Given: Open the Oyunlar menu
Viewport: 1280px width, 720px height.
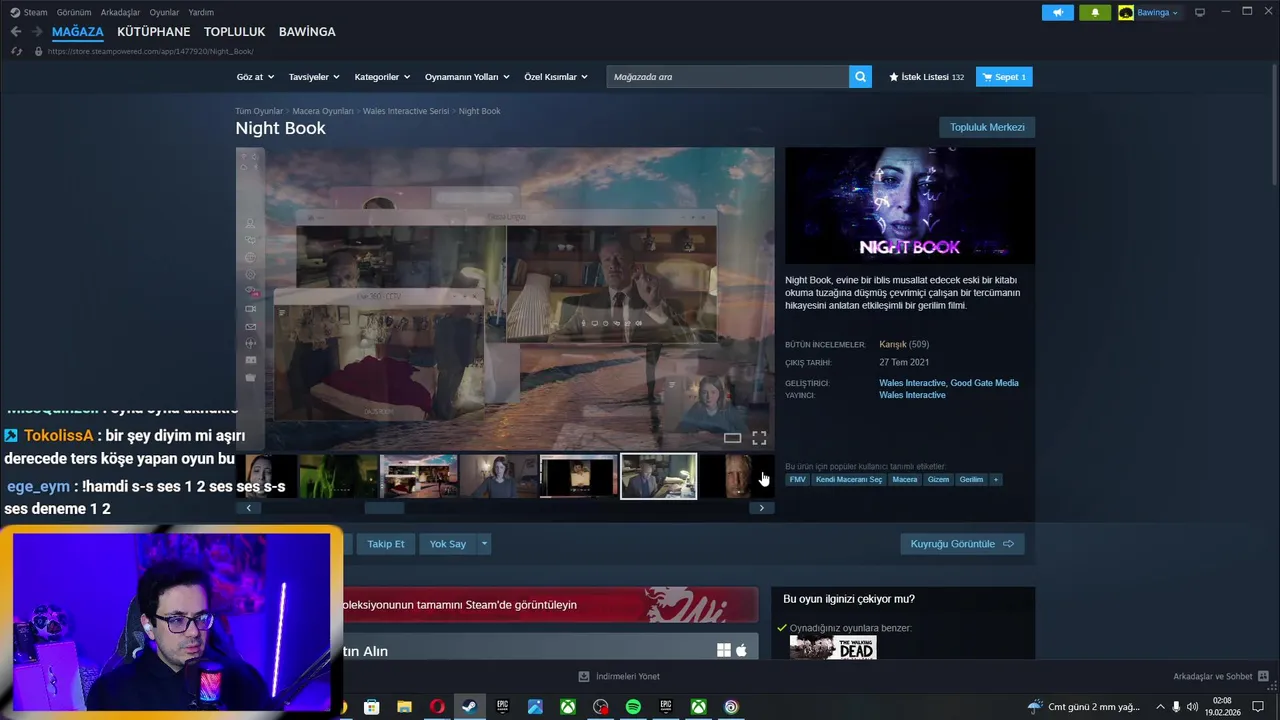Looking at the screenshot, I should pyautogui.click(x=164, y=13).
